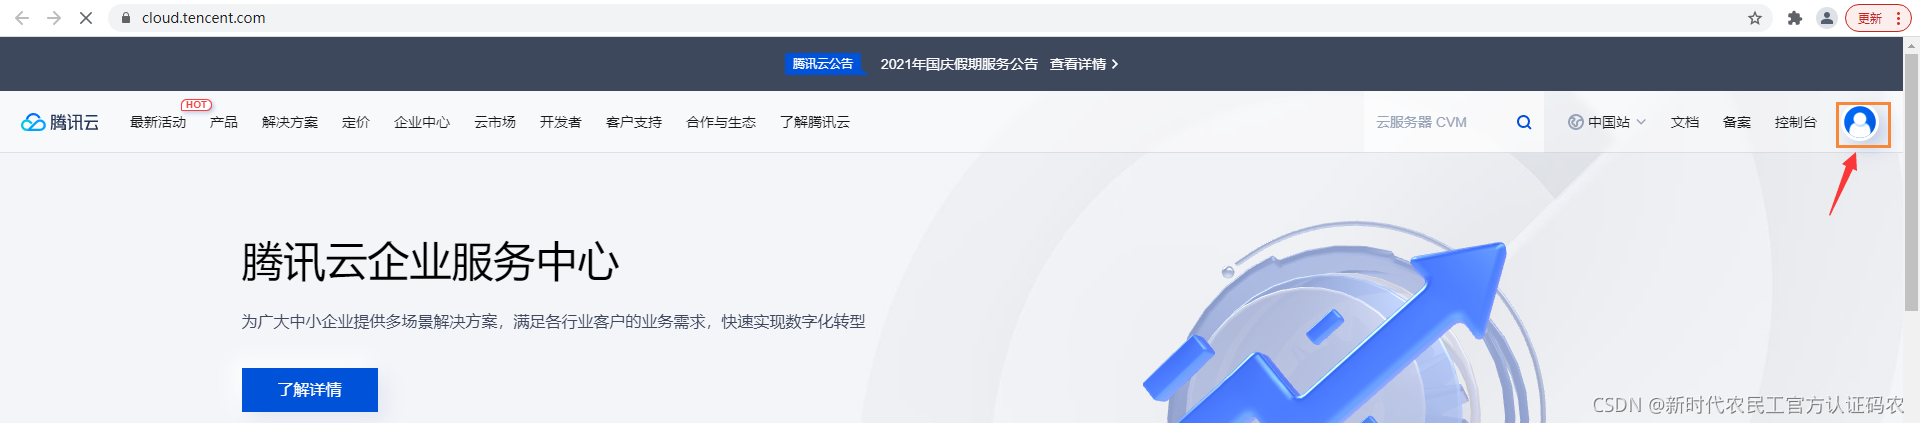Bookmark this page with star icon
Image resolution: width=1920 pixels, height=423 pixels.
[x=1755, y=18]
